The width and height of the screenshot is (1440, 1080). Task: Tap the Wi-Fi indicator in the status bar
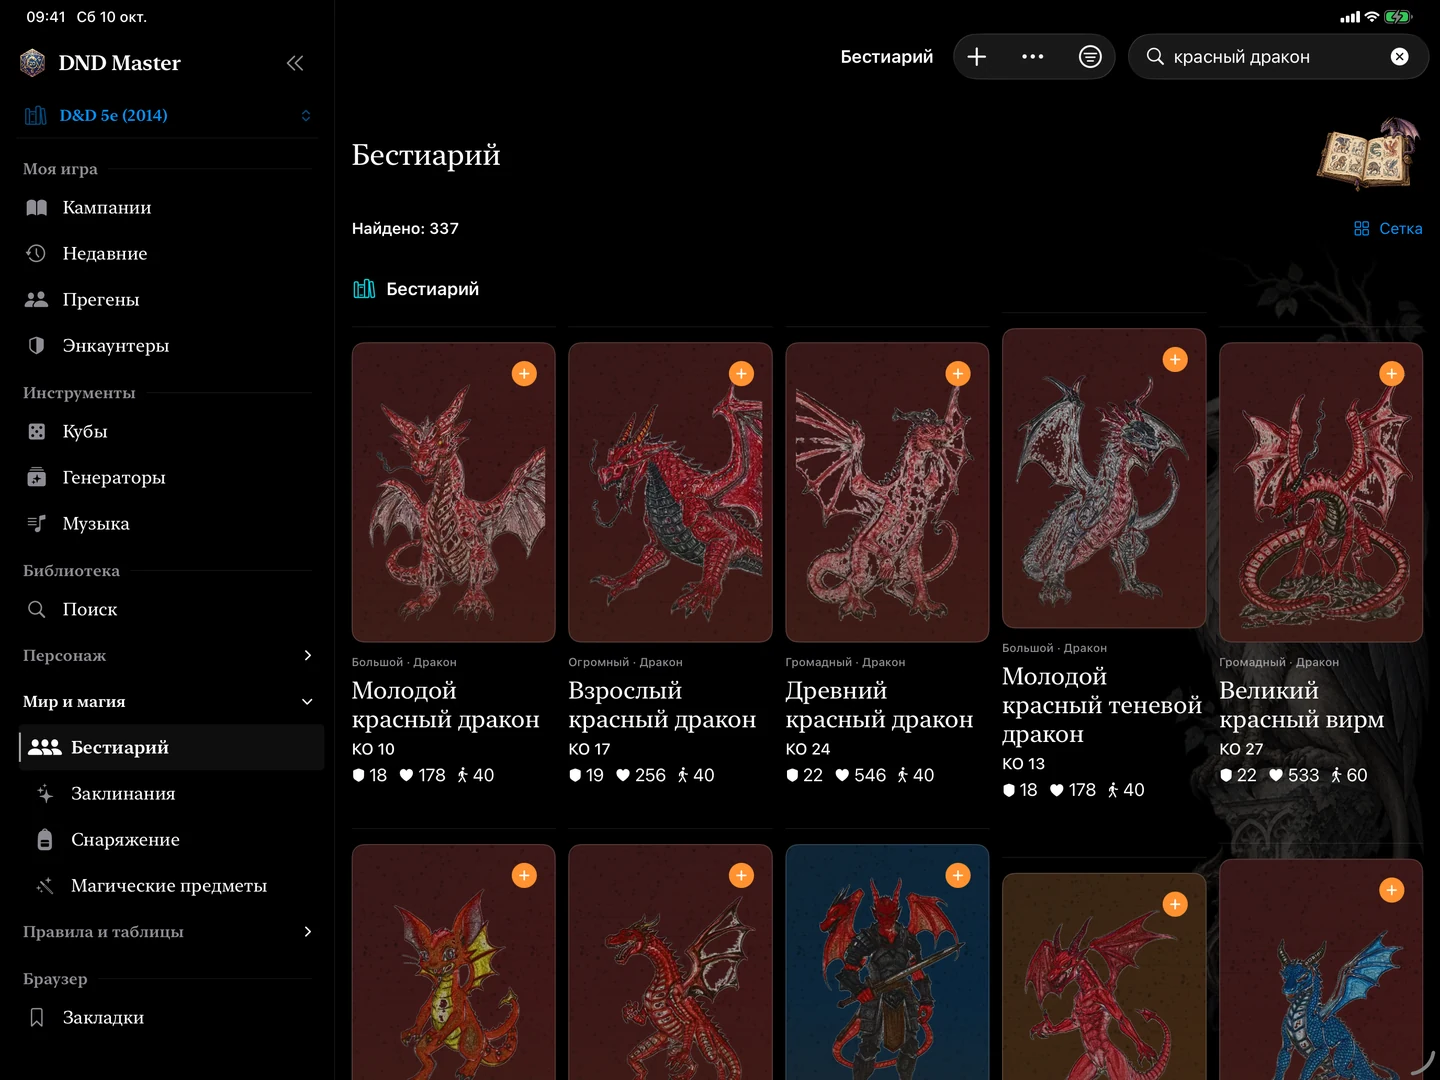coord(1372,17)
